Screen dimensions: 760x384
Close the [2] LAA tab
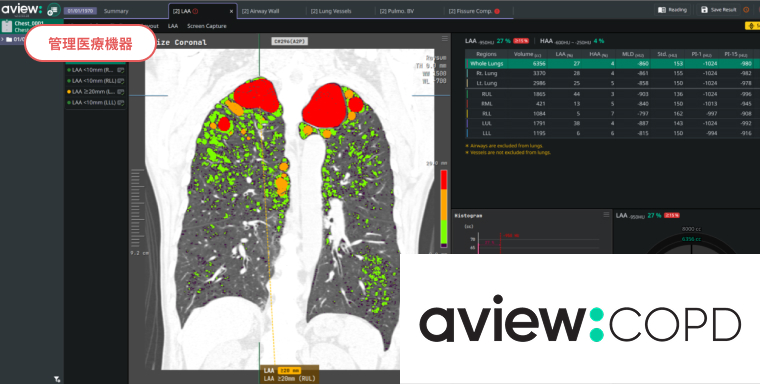[x=231, y=11]
